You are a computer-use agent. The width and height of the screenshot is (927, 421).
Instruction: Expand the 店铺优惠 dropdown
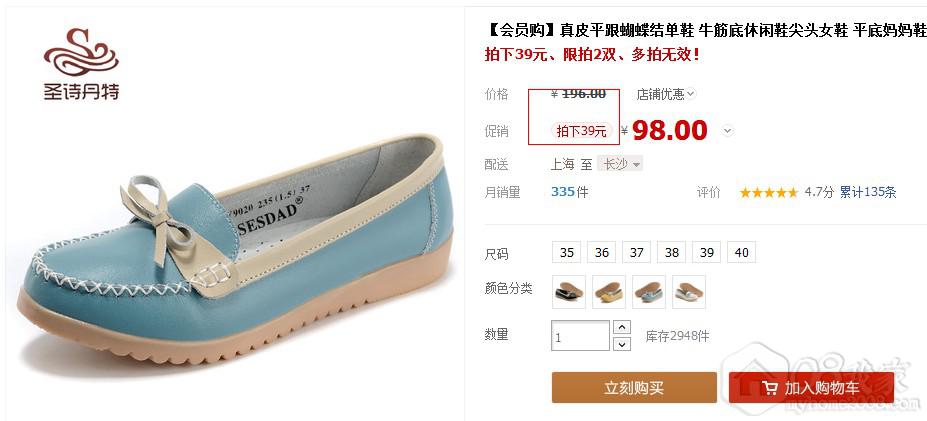[666, 94]
